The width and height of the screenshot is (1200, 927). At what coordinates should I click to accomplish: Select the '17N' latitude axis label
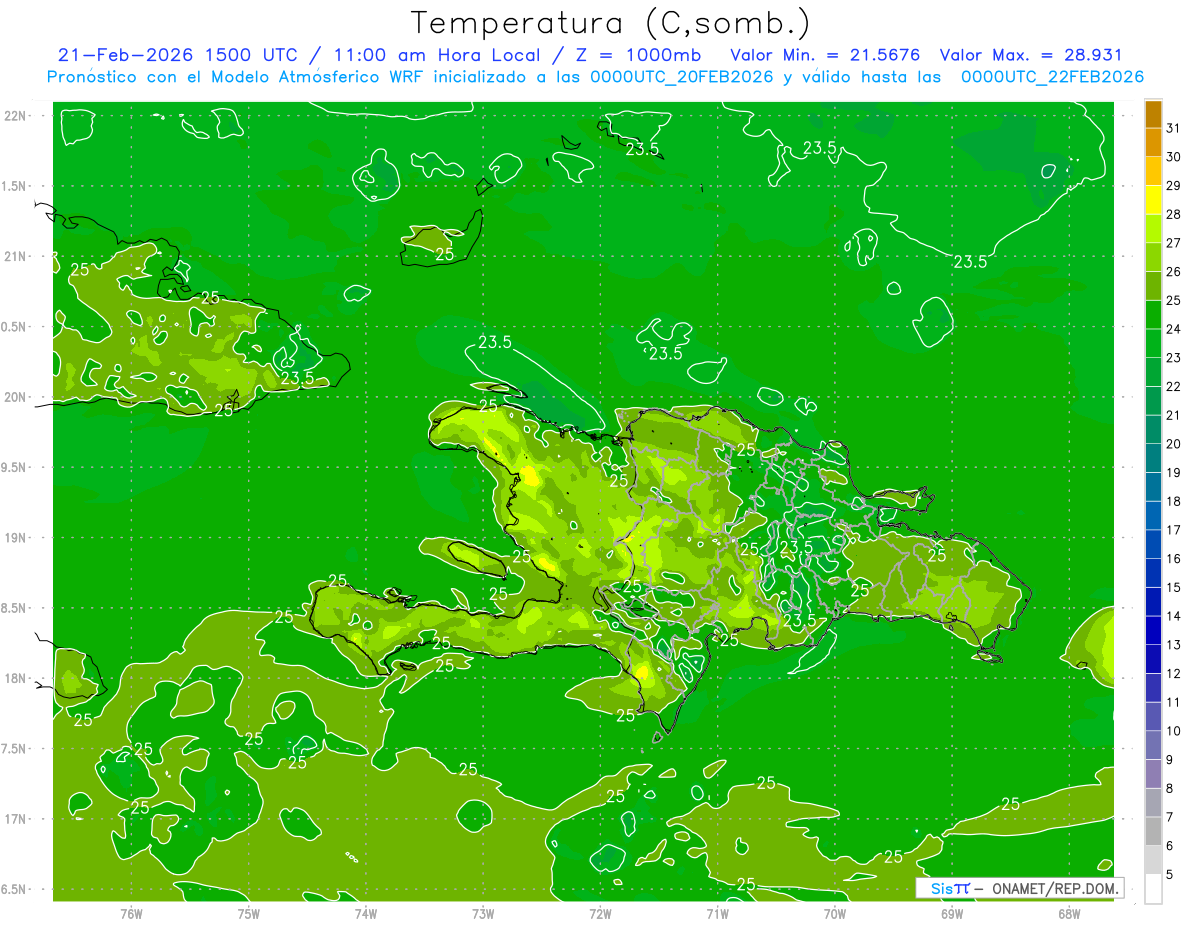coord(14,819)
